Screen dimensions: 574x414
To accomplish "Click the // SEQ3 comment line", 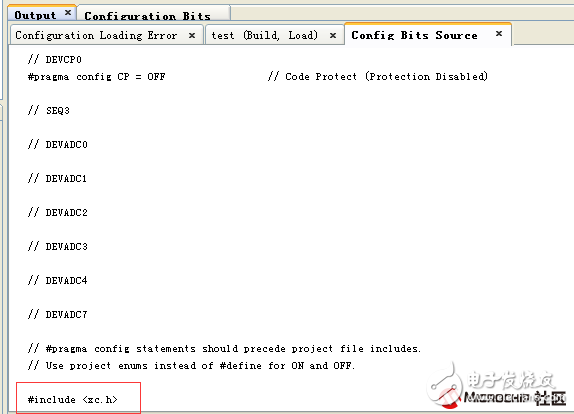I will 49,110.
